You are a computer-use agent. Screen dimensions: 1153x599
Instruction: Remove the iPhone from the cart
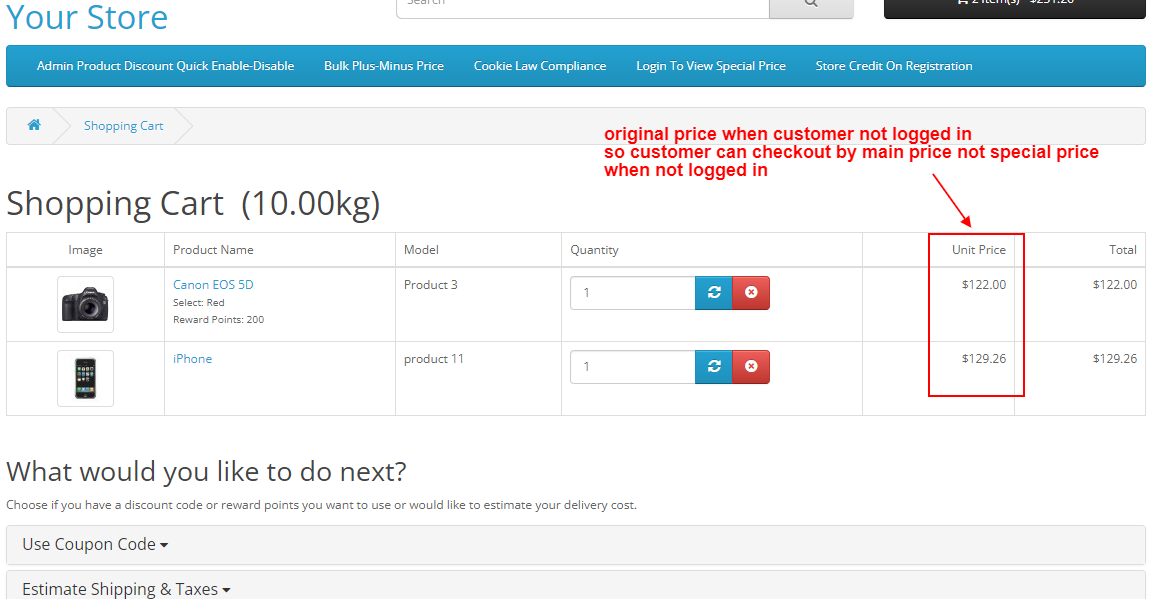tap(751, 366)
